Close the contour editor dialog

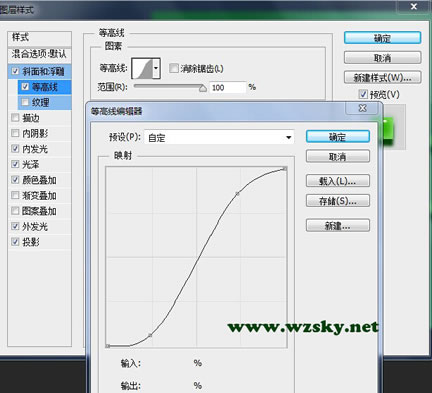(x=362, y=108)
